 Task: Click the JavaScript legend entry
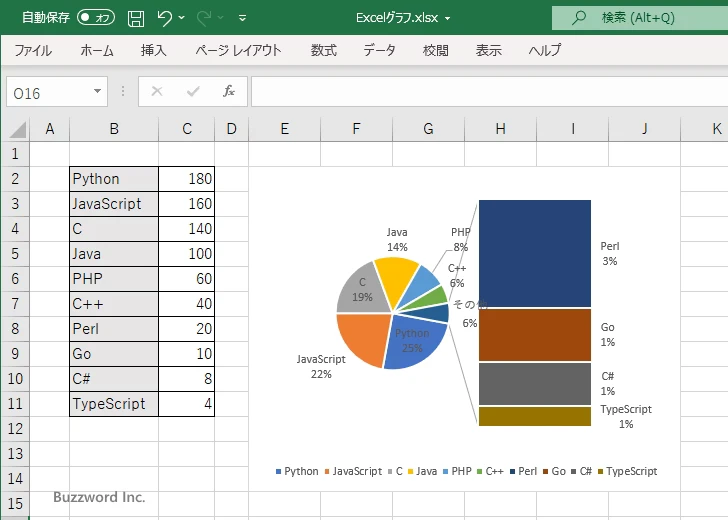353,471
